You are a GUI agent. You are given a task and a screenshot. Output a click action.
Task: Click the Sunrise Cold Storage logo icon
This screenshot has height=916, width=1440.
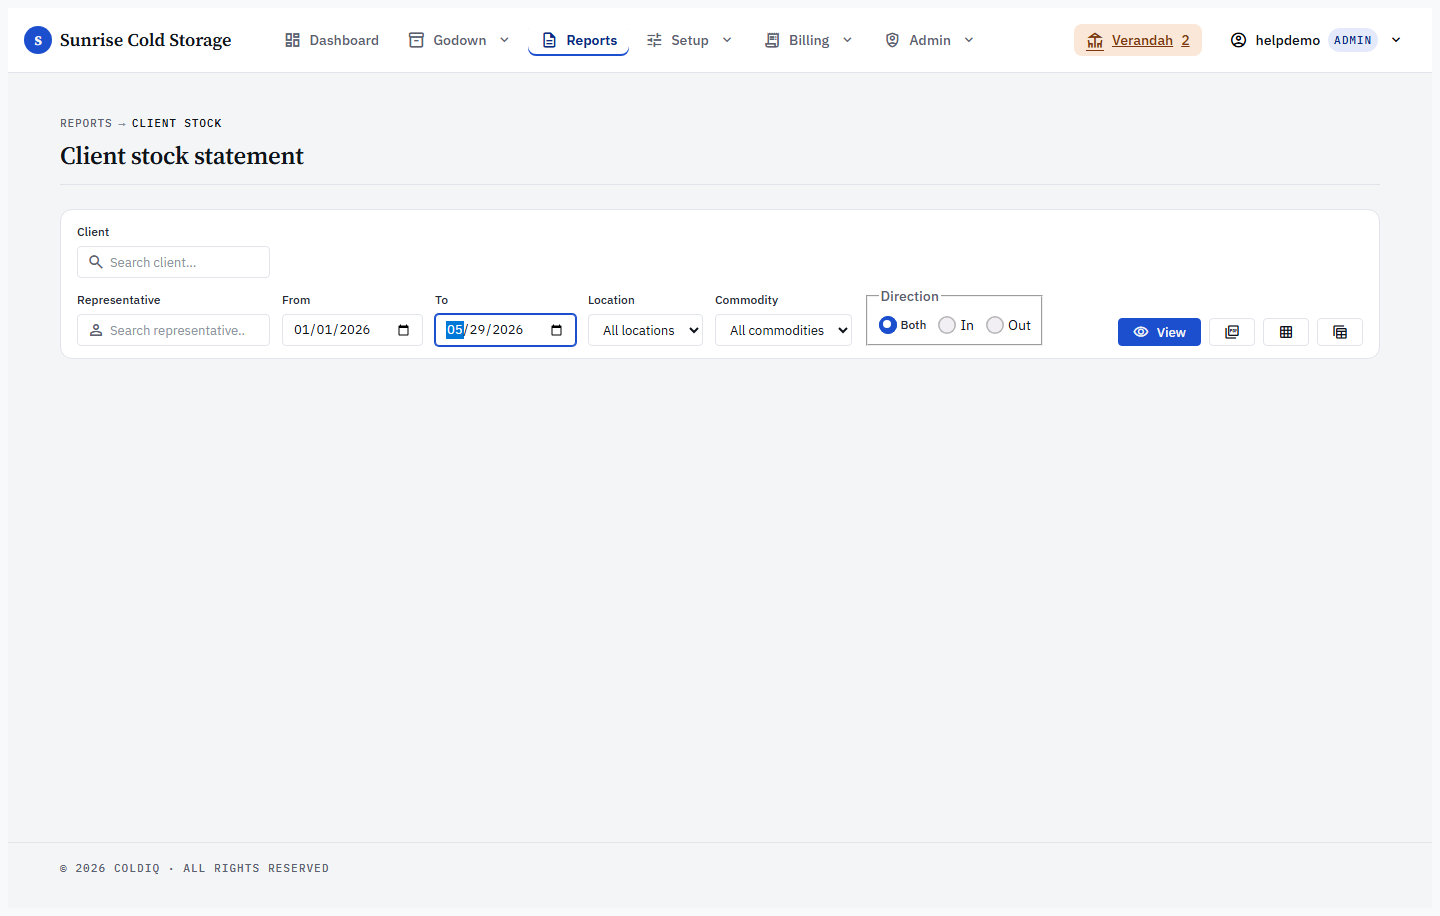[x=38, y=40]
